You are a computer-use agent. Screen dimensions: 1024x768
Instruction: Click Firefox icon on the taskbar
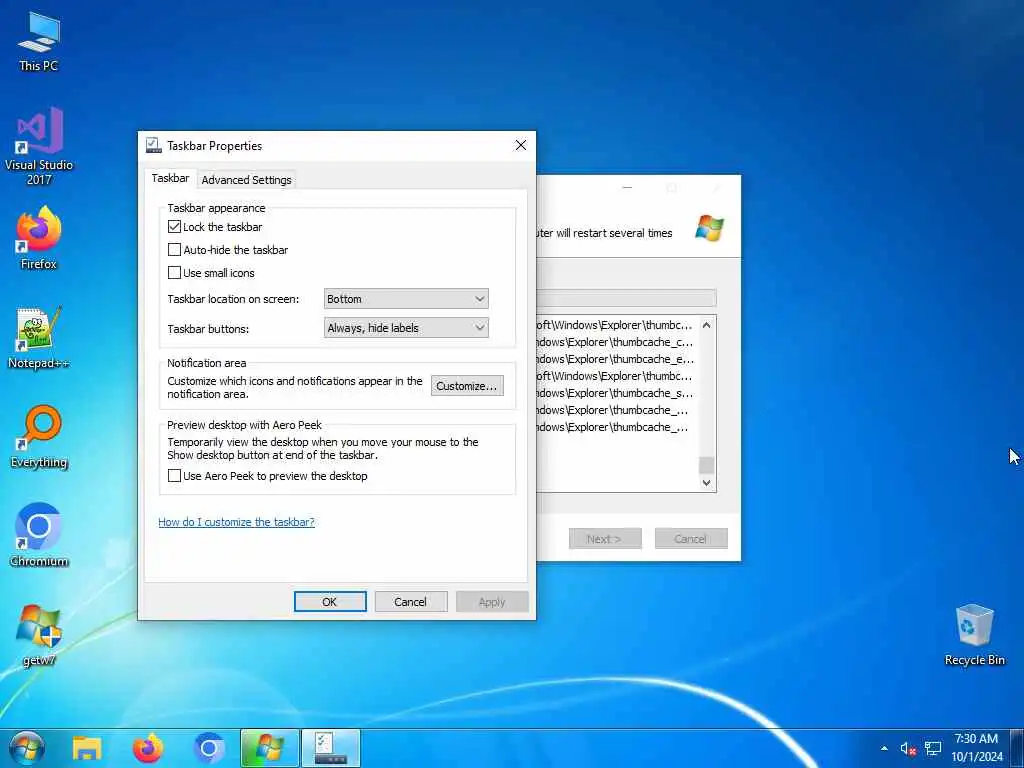click(x=148, y=748)
